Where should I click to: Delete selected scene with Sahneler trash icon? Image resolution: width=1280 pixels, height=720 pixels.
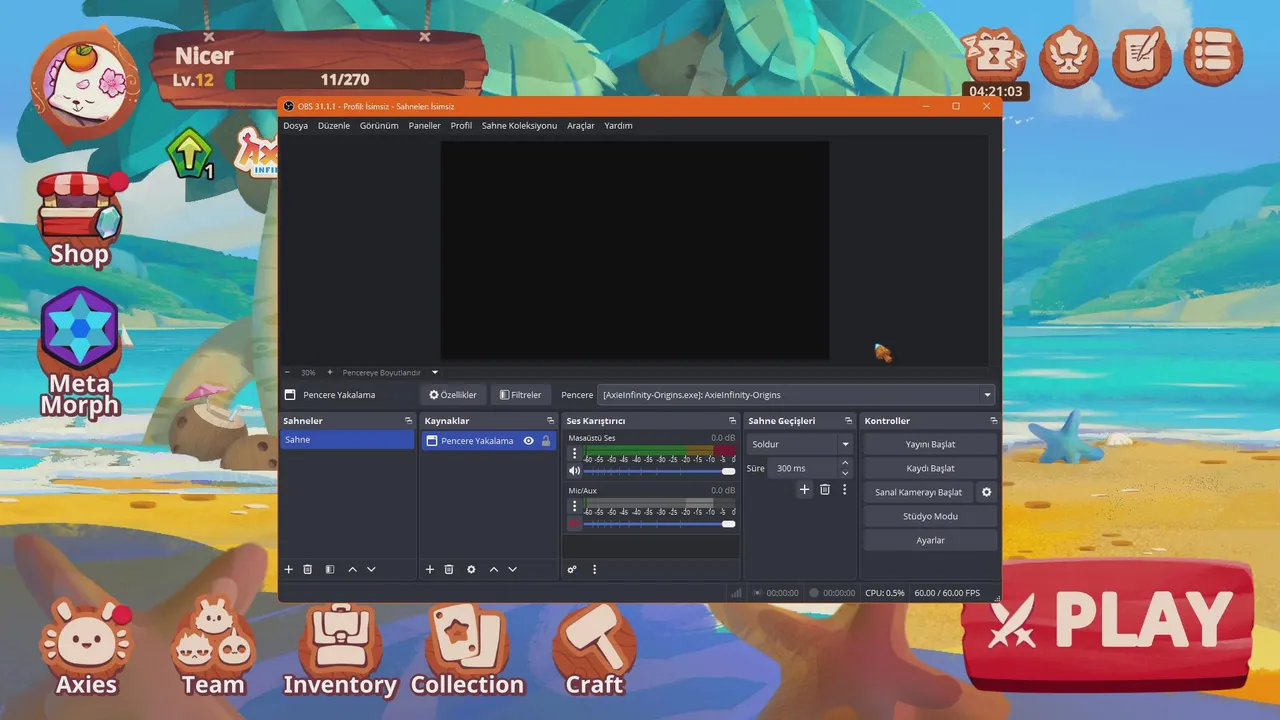point(308,569)
